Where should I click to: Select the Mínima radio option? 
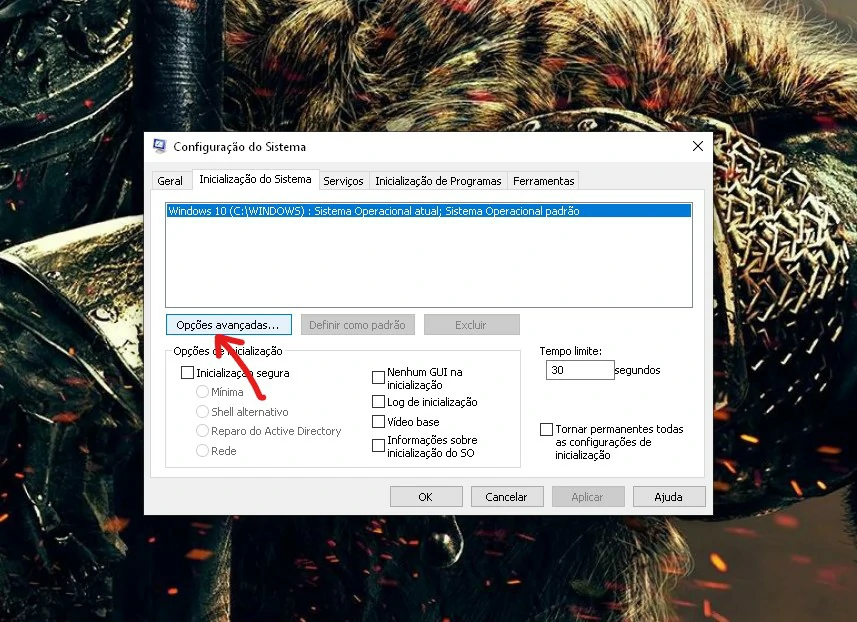[x=202, y=392]
